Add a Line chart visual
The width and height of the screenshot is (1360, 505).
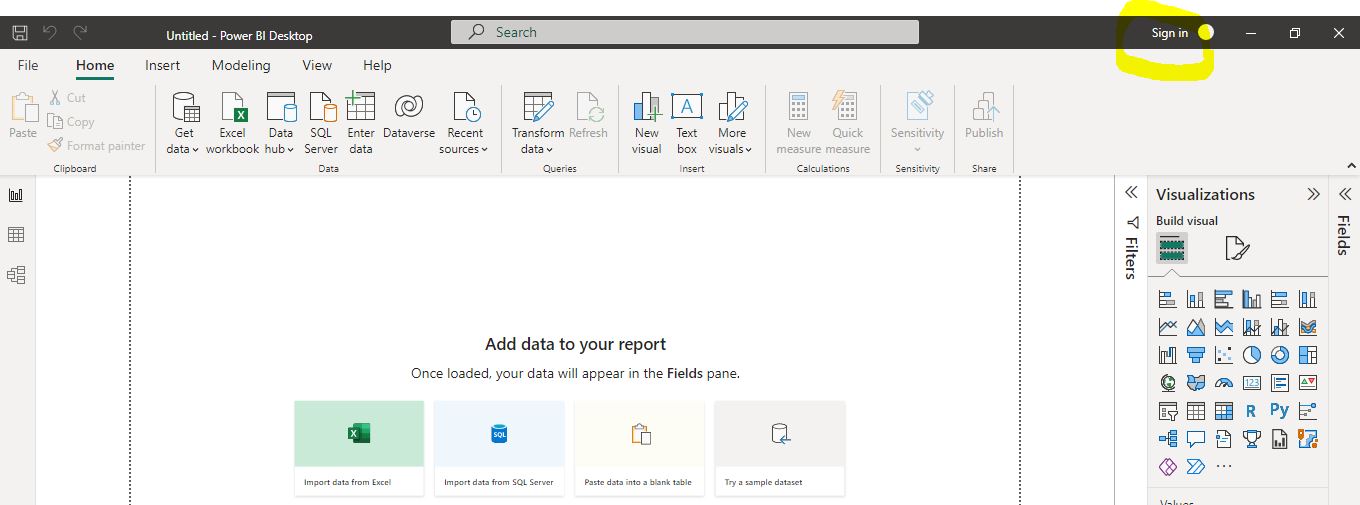point(1167,327)
